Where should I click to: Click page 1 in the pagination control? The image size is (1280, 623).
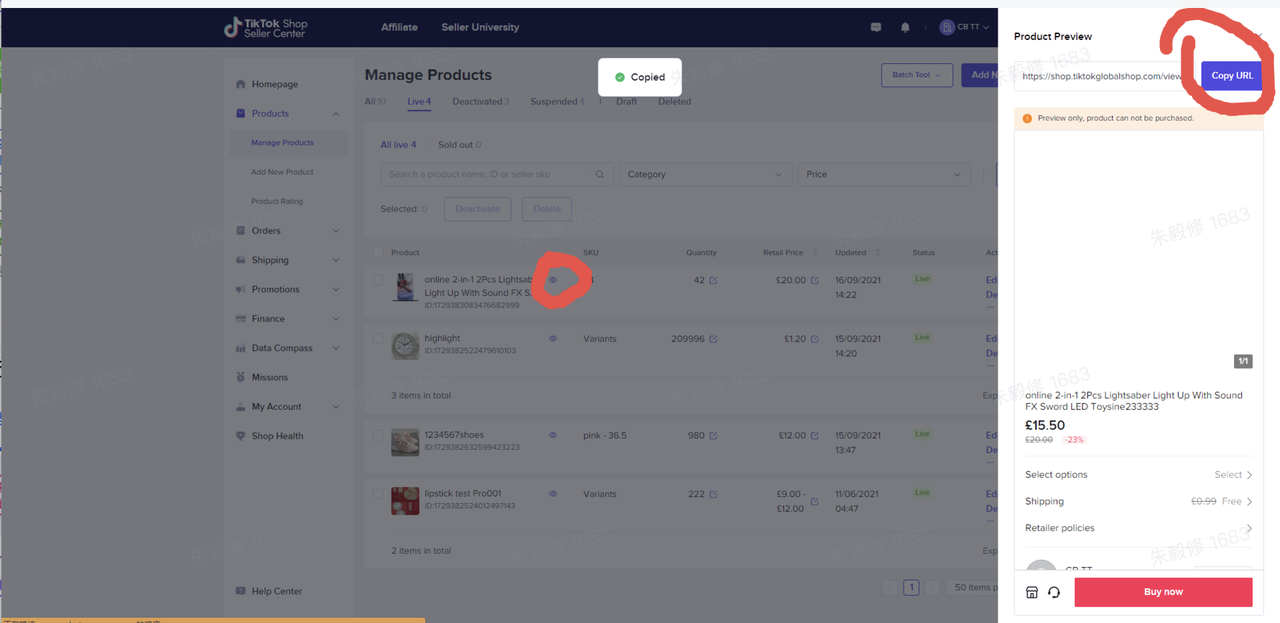tap(911, 587)
